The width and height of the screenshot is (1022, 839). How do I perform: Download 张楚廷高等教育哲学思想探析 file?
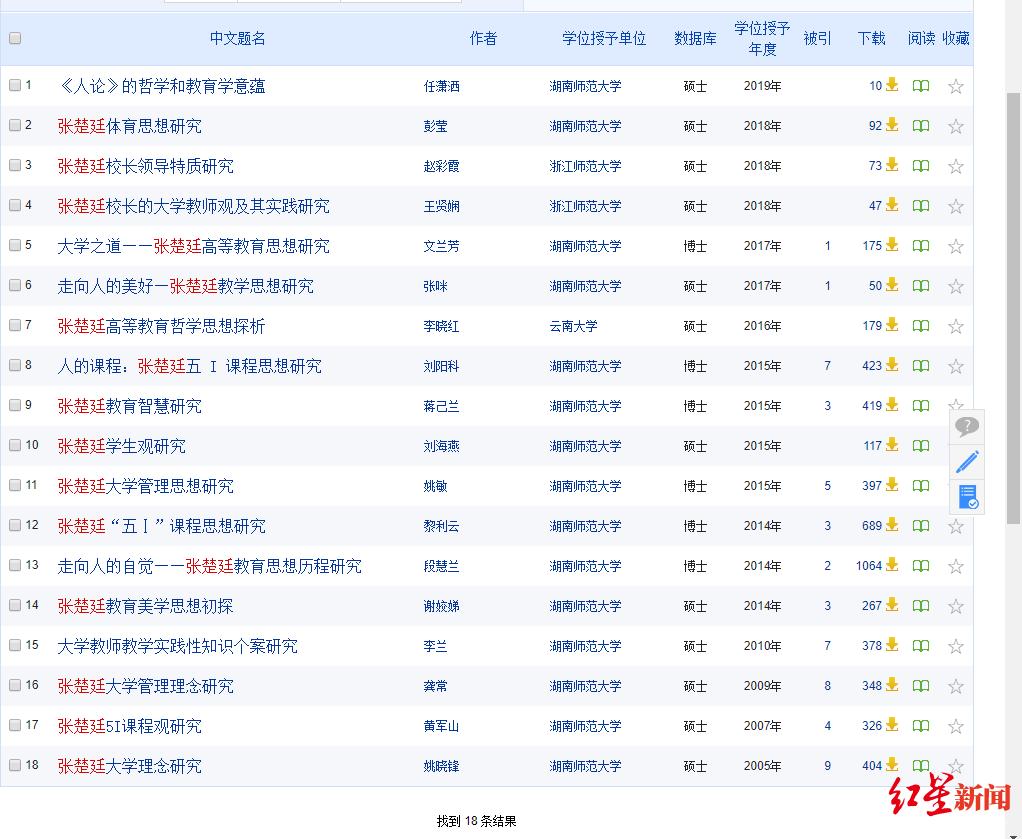pyautogui.click(x=892, y=325)
